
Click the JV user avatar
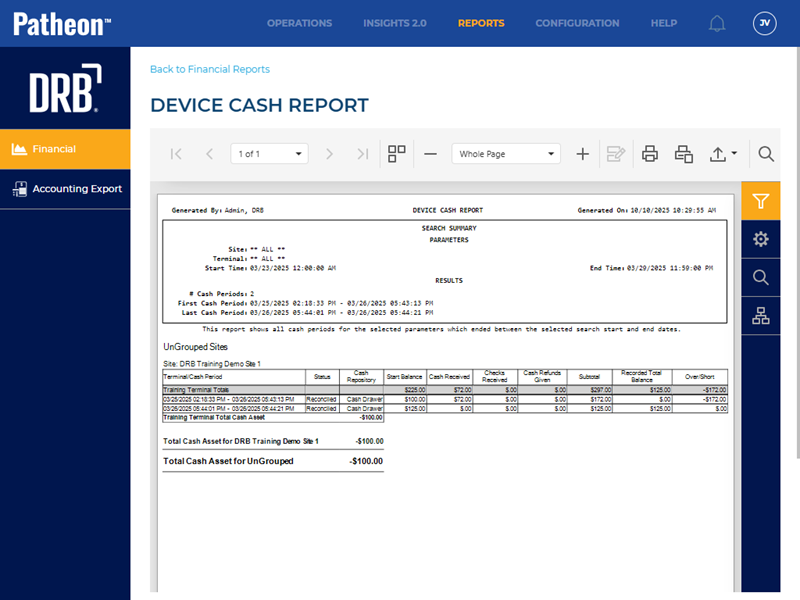[x=764, y=23]
